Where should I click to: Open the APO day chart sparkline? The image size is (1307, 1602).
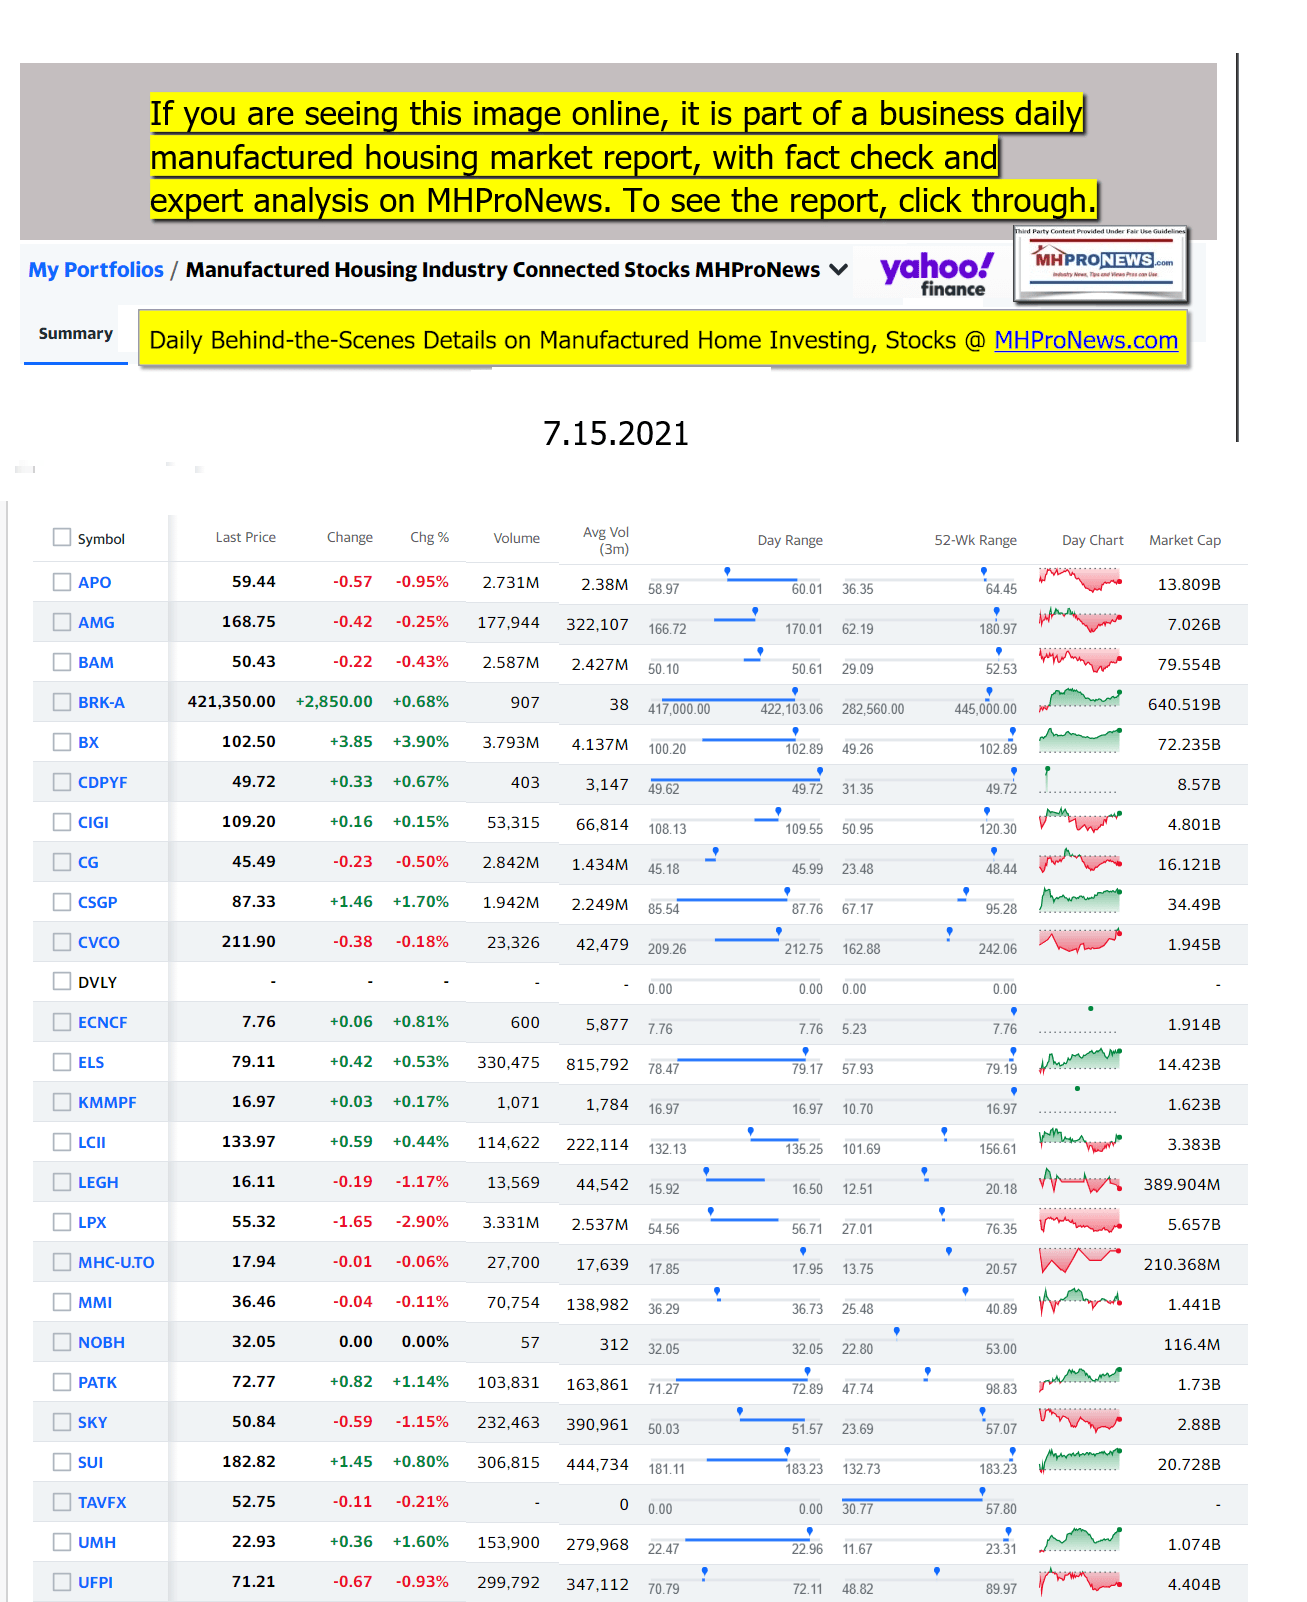1080,581
